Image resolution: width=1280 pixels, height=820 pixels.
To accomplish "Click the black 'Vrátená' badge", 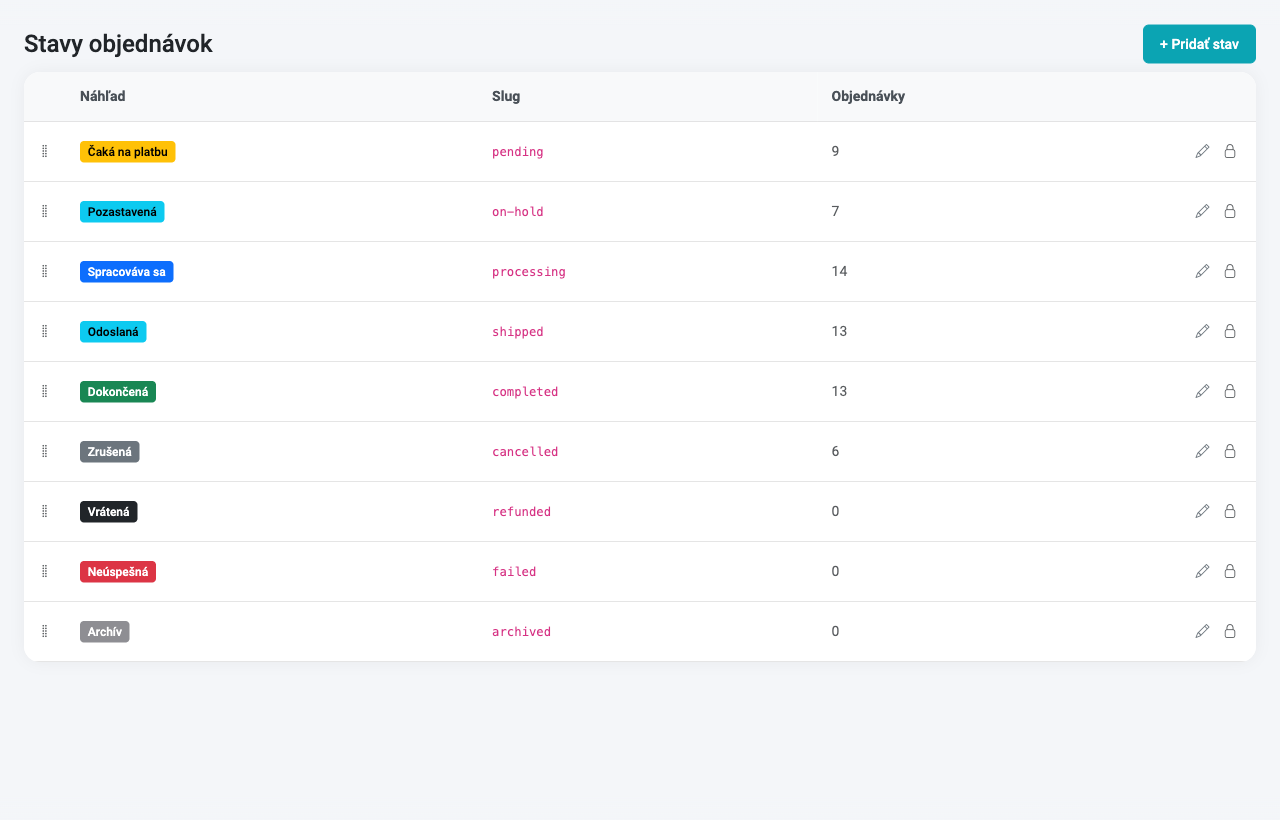I will tap(109, 511).
